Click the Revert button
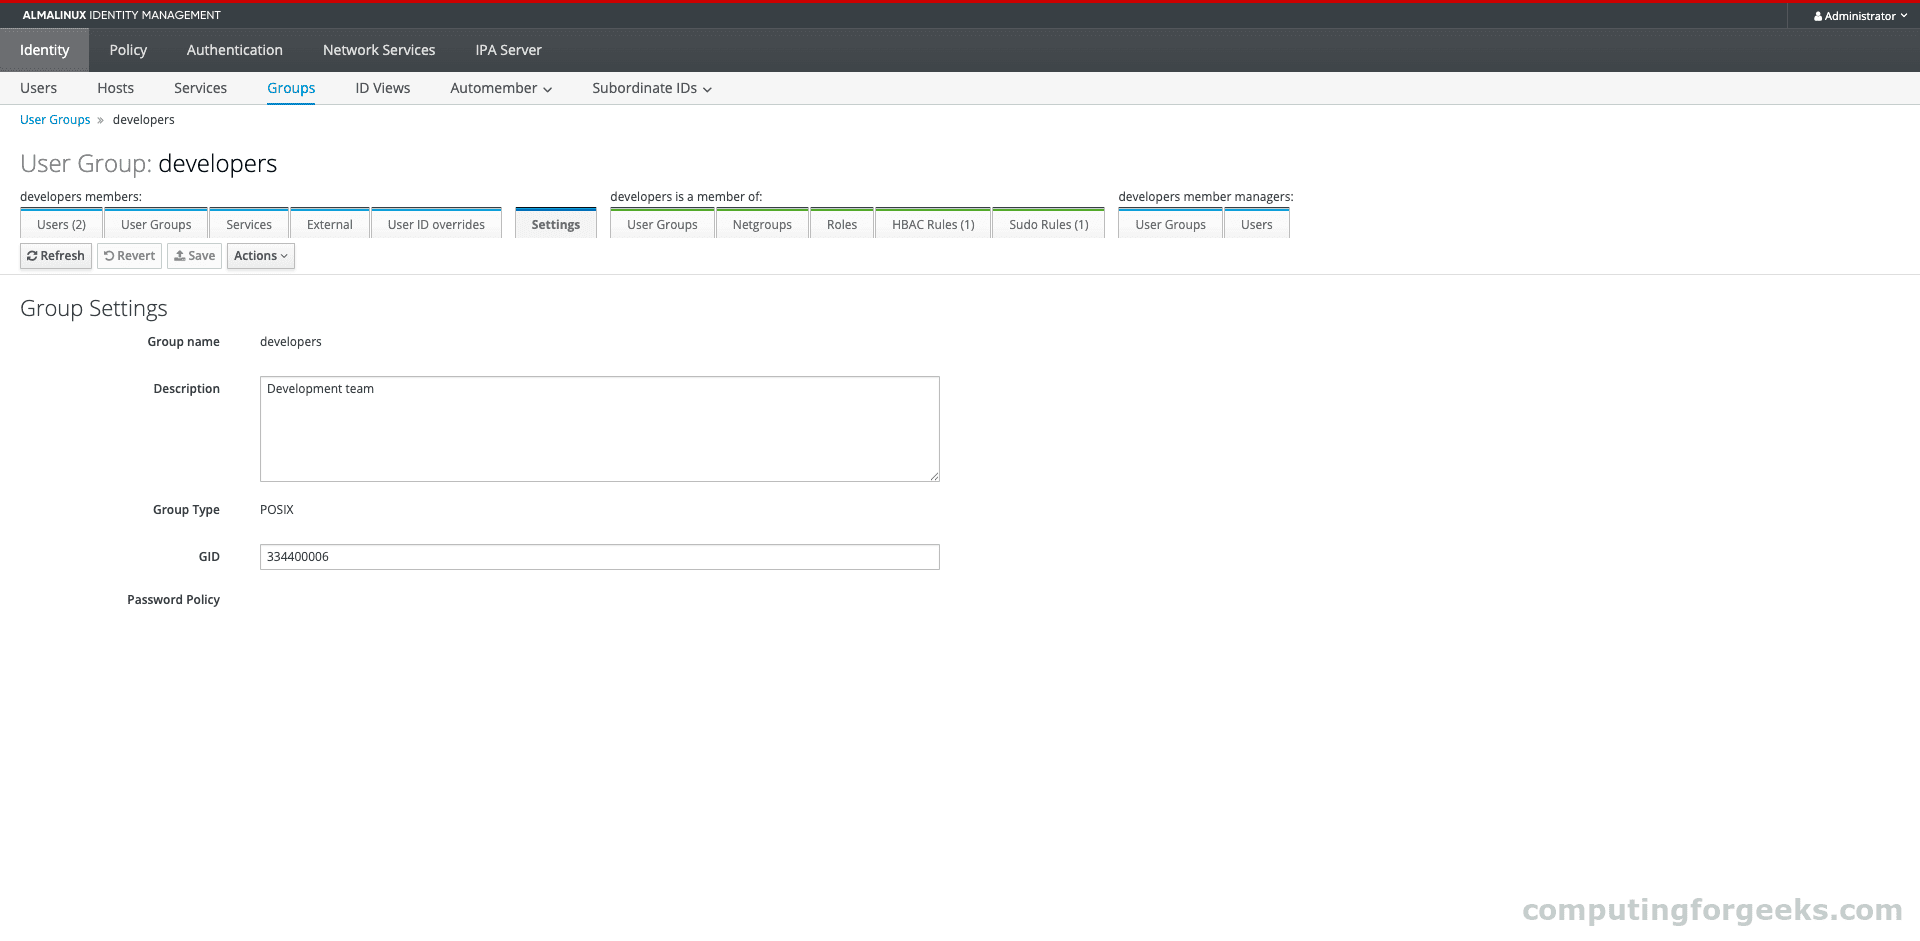This screenshot has height=941, width=1920. 129,256
